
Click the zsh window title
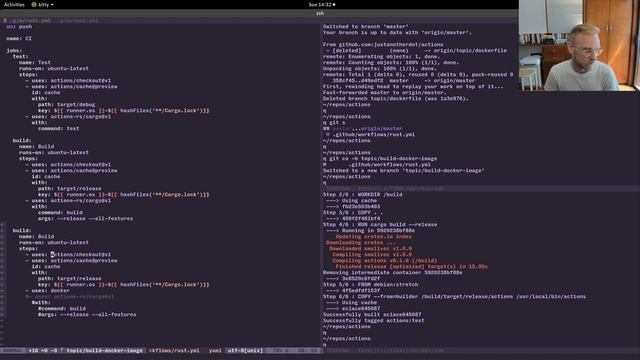320,13
